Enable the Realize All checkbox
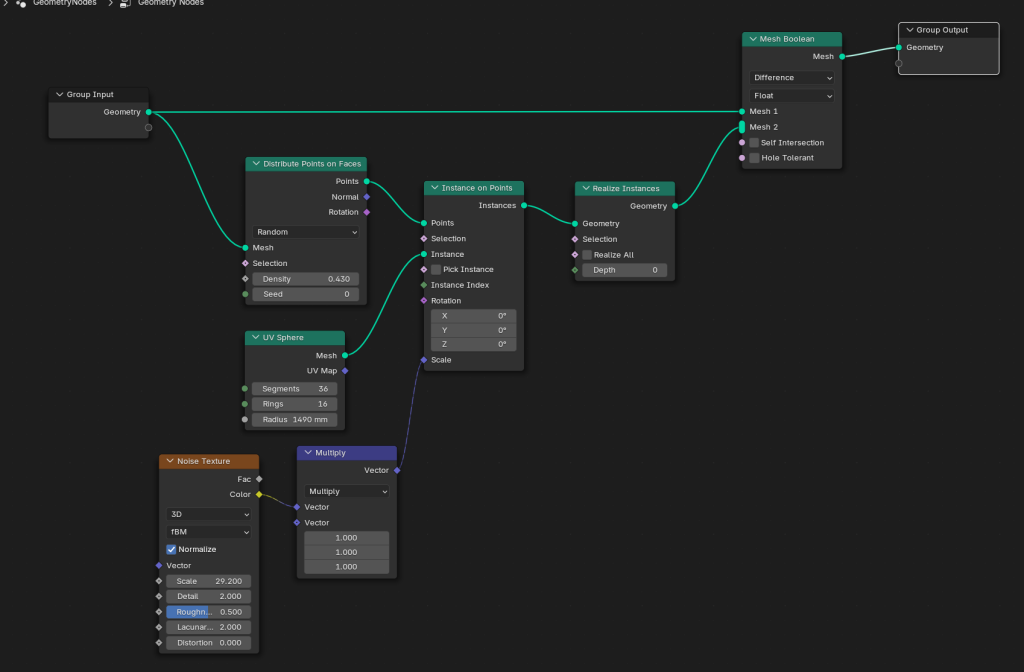Viewport: 1024px width, 672px height. click(586, 255)
